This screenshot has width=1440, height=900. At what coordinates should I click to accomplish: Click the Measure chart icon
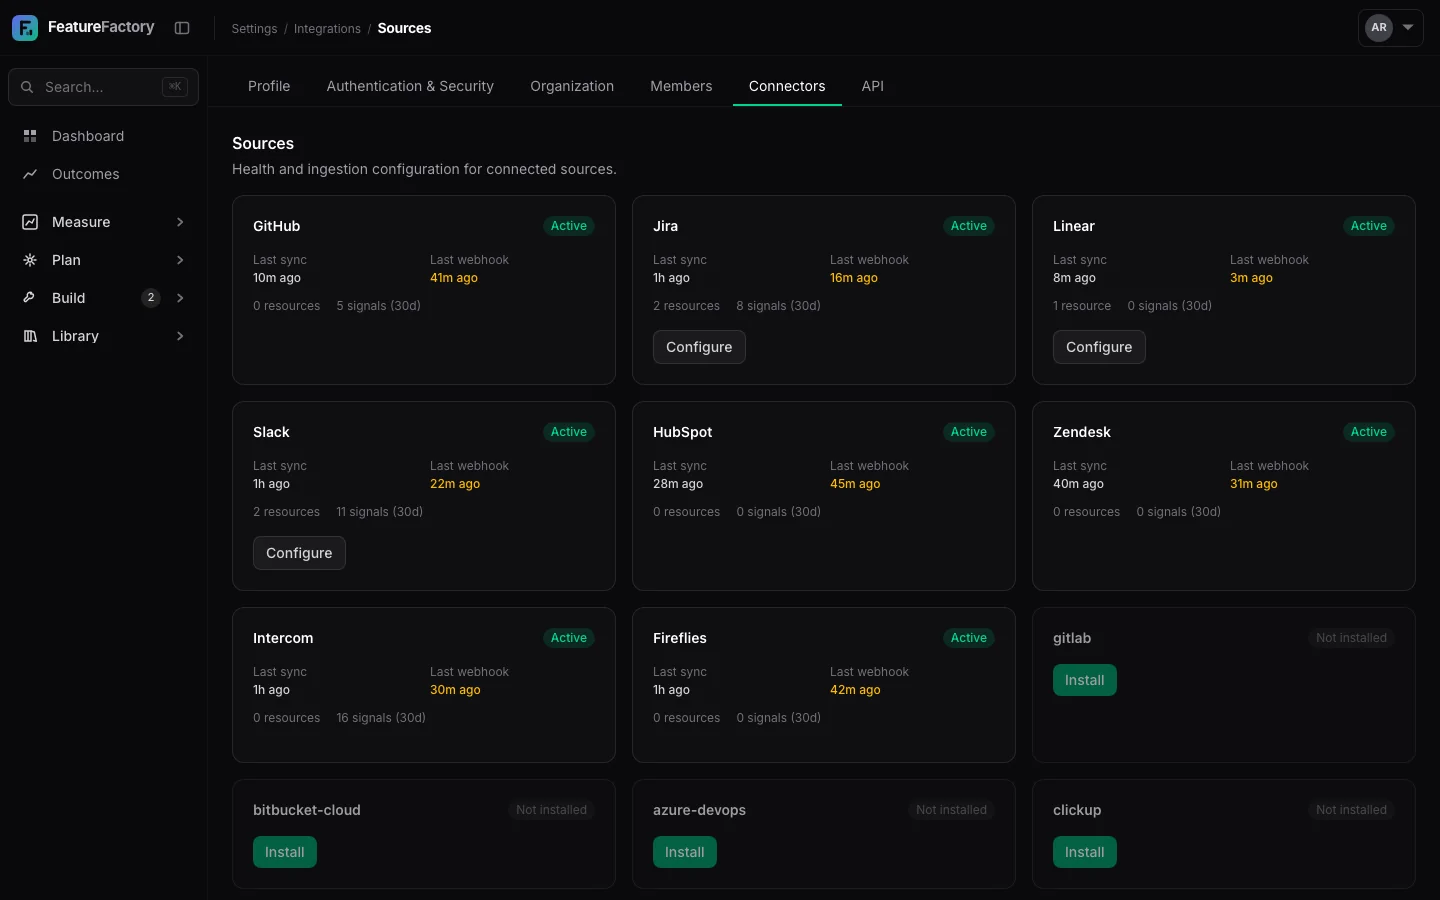click(30, 222)
